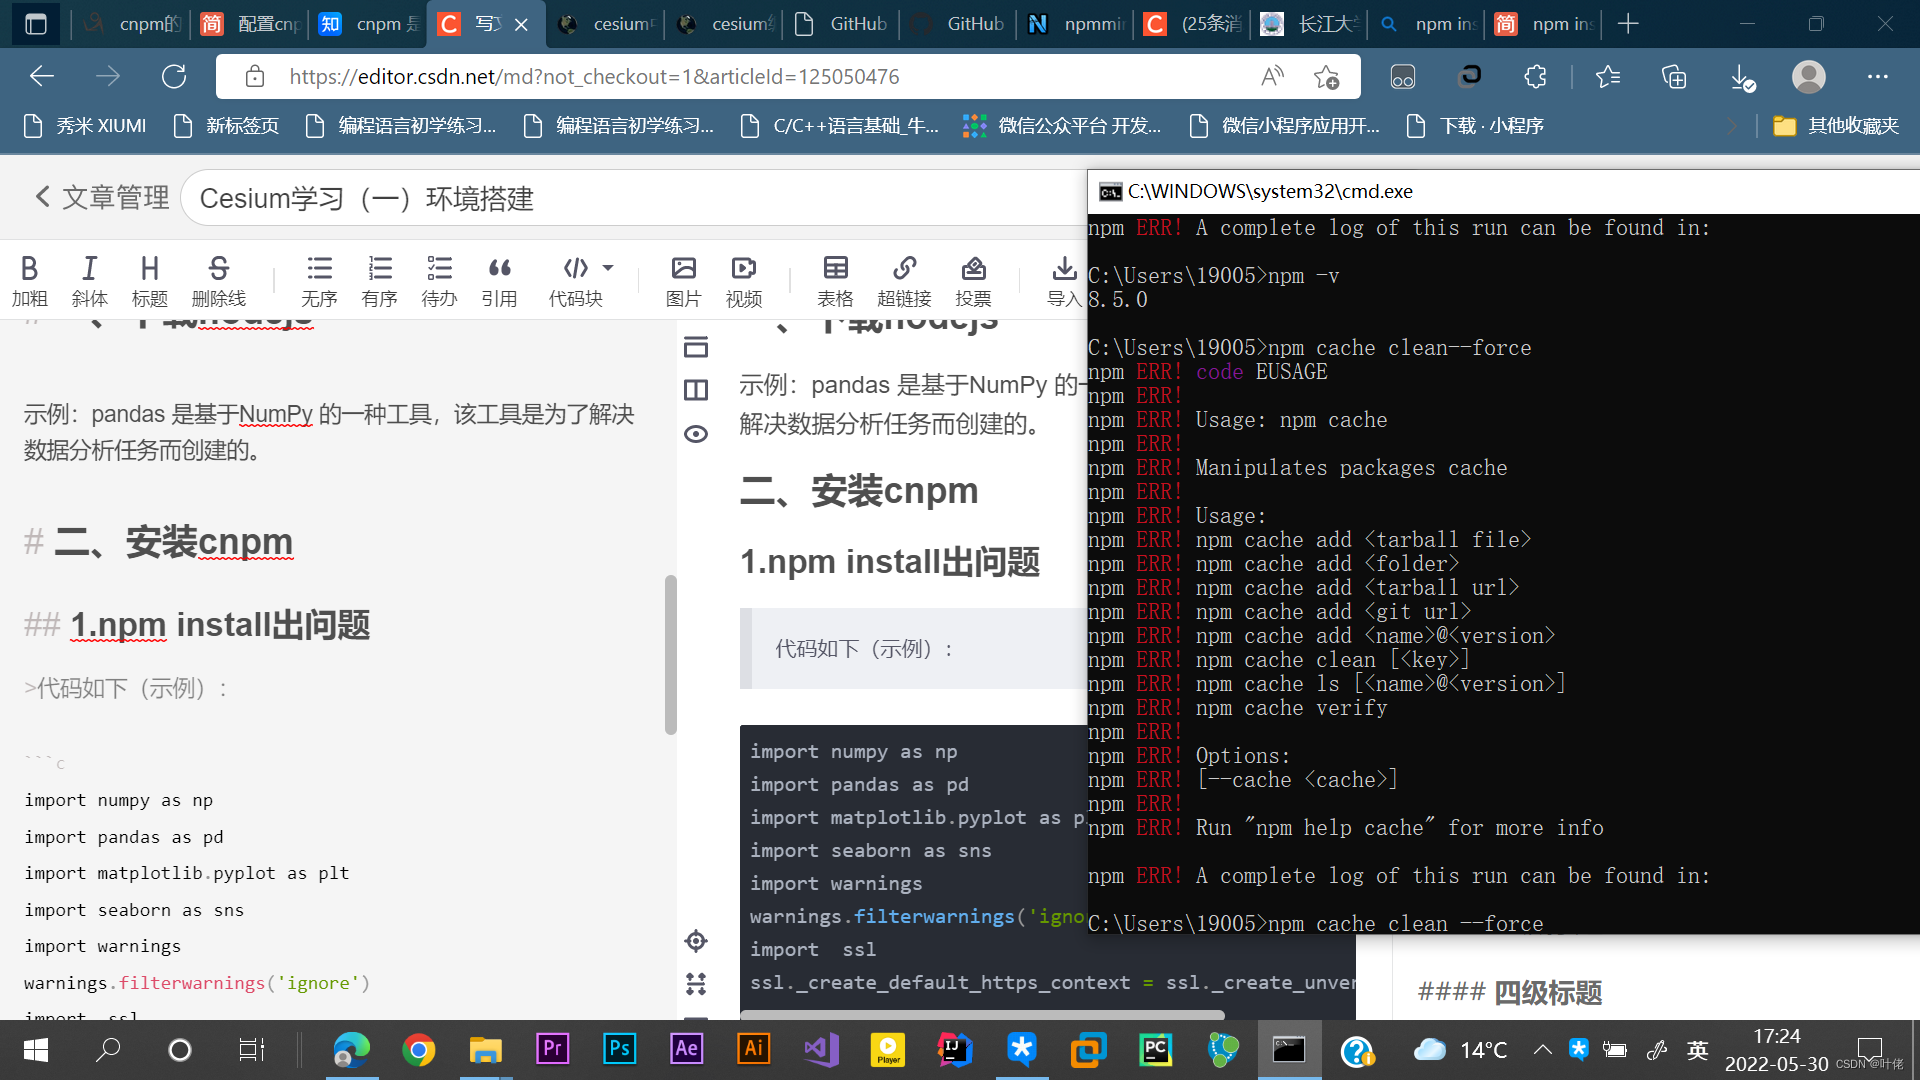Expand bookmarks bar overflow chevron
This screenshot has width=1920, height=1080.
click(x=1733, y=126)
